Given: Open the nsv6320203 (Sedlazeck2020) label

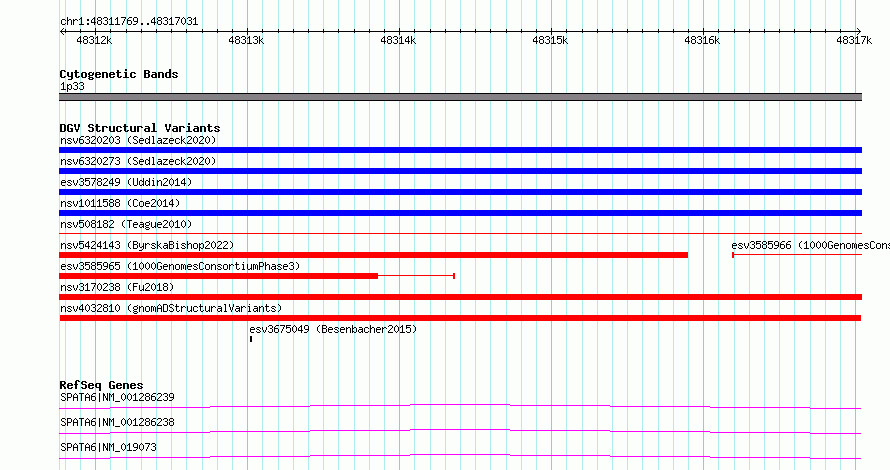Looking at the screenshot, I should pyautogui.click(x=138, y=140).
